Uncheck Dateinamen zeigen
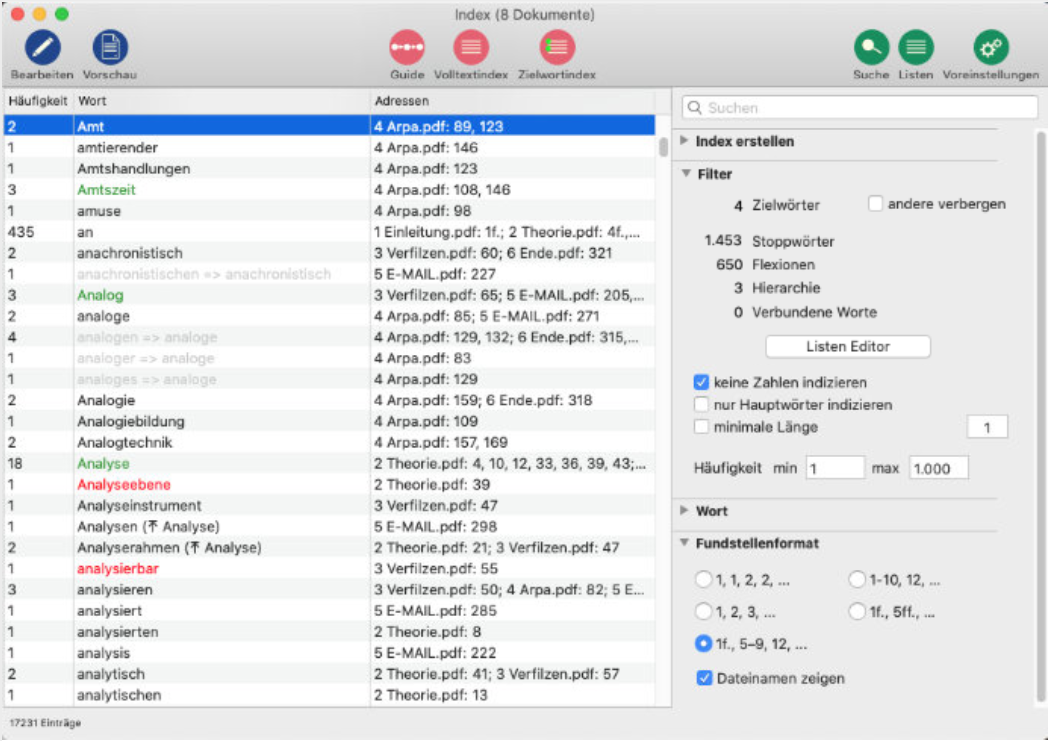This screenshot has width=1048, height=741. tap(704, 678)
